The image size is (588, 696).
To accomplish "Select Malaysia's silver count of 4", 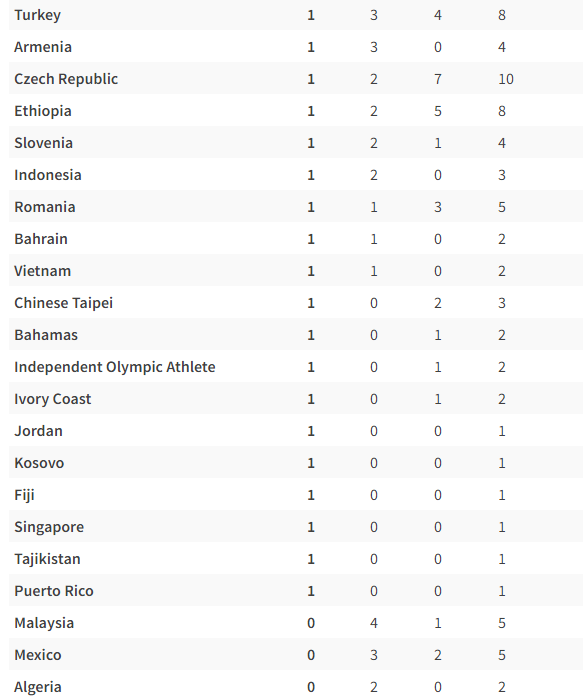I will 374,623.
